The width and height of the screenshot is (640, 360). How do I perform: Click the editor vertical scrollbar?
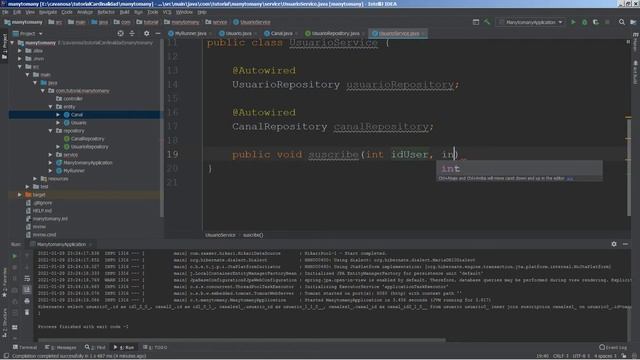629,167
